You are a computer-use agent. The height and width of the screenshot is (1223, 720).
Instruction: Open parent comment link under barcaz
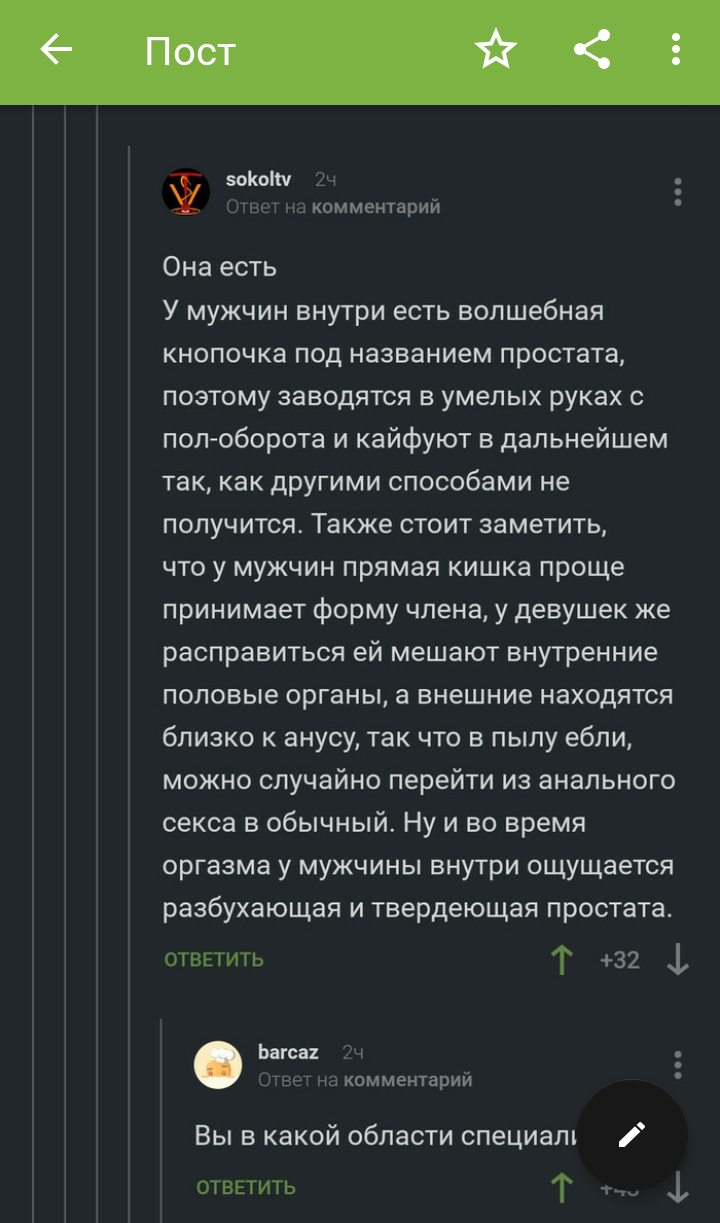click(x=407, y=1080)
